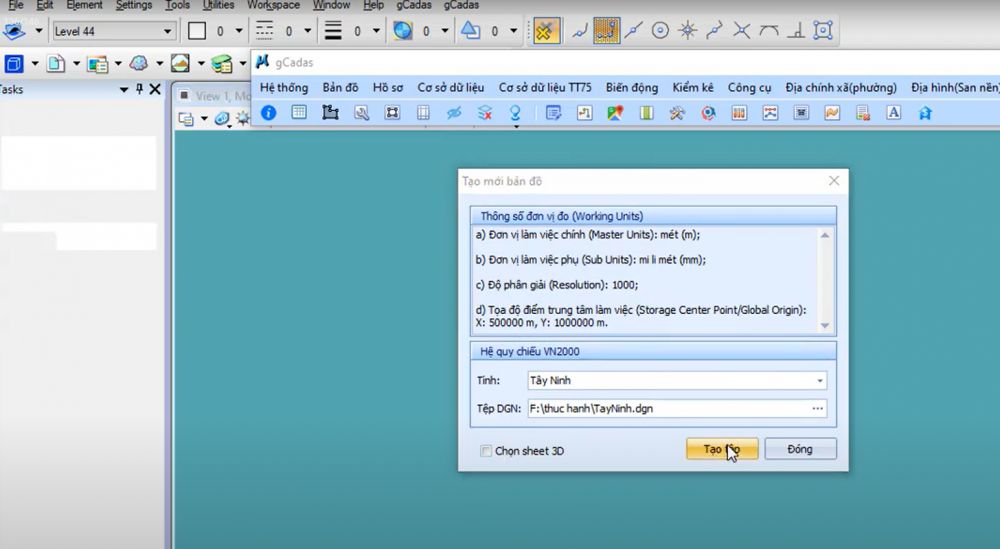The height and width of the screenshot is (549, 1000).
Task: Click the letter A text icon
Action: (x=893, y=113)
